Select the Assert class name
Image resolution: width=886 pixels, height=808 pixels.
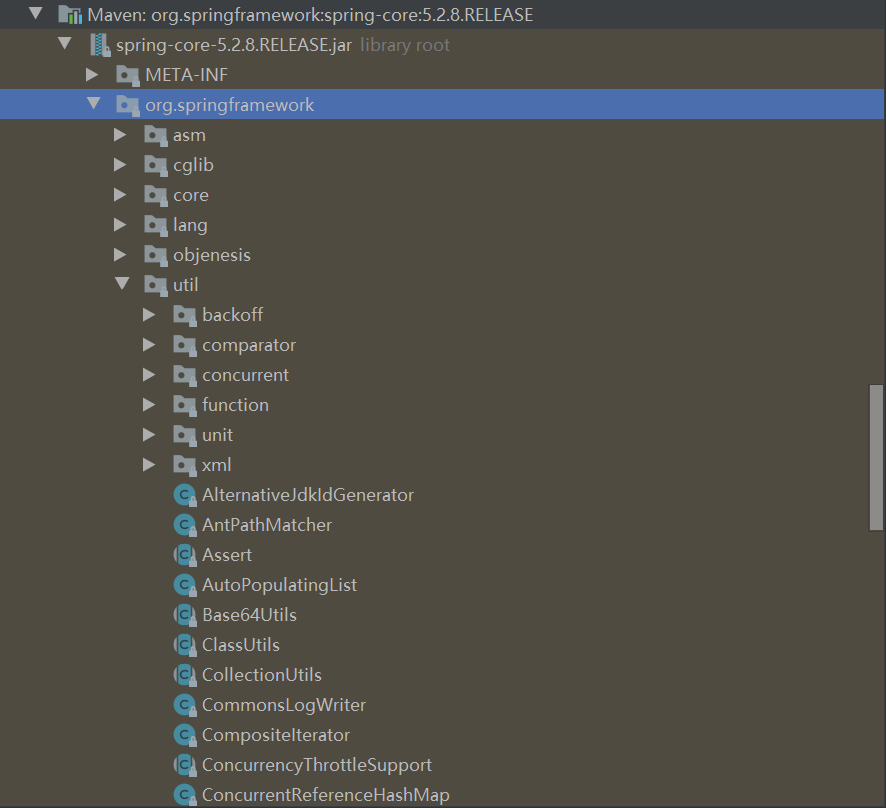(x=227, y=555)
